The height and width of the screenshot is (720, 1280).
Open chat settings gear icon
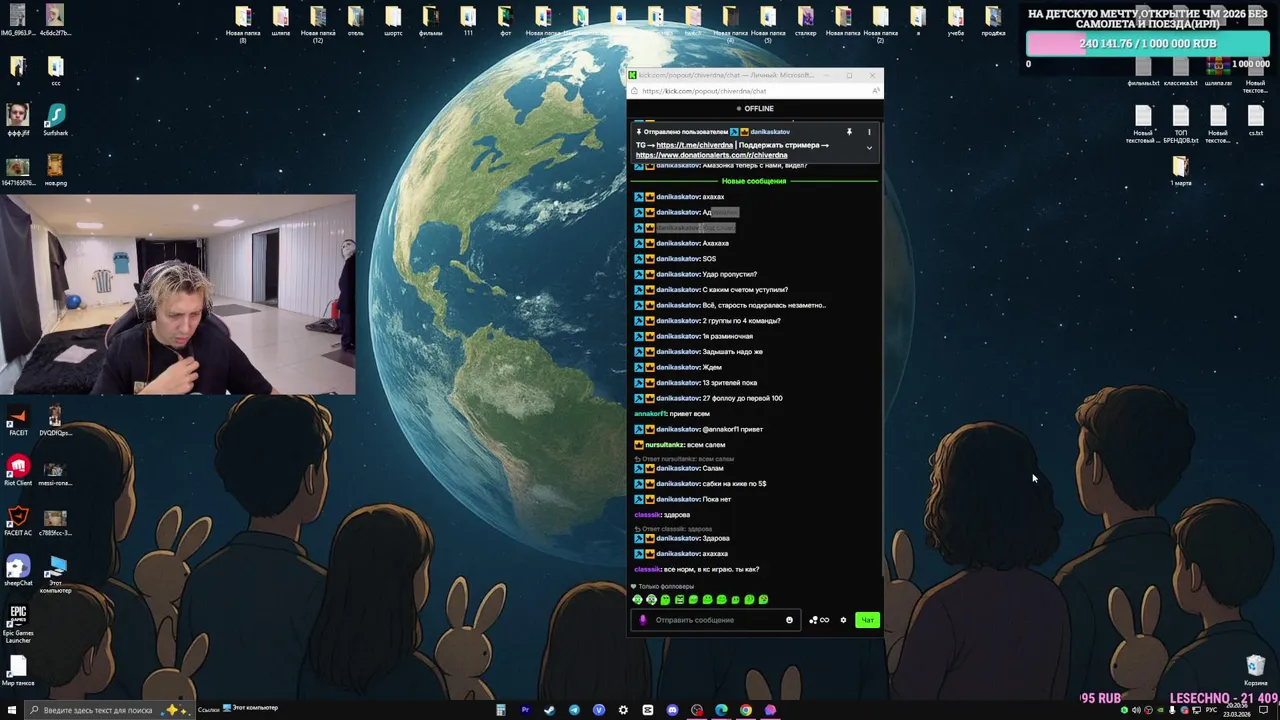[843, 620]
